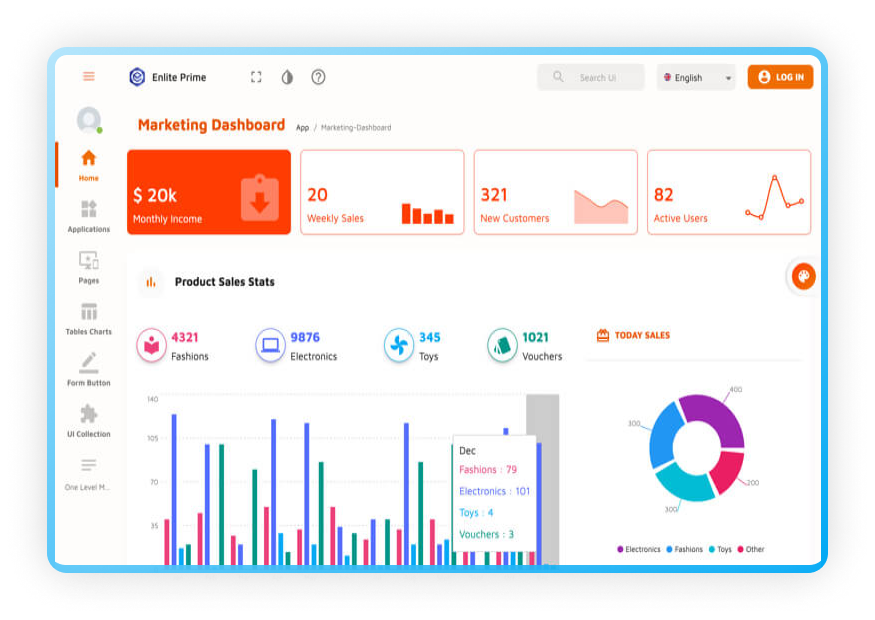
Task: Open the help question mark icon
Action: click(x=318, y=77)
